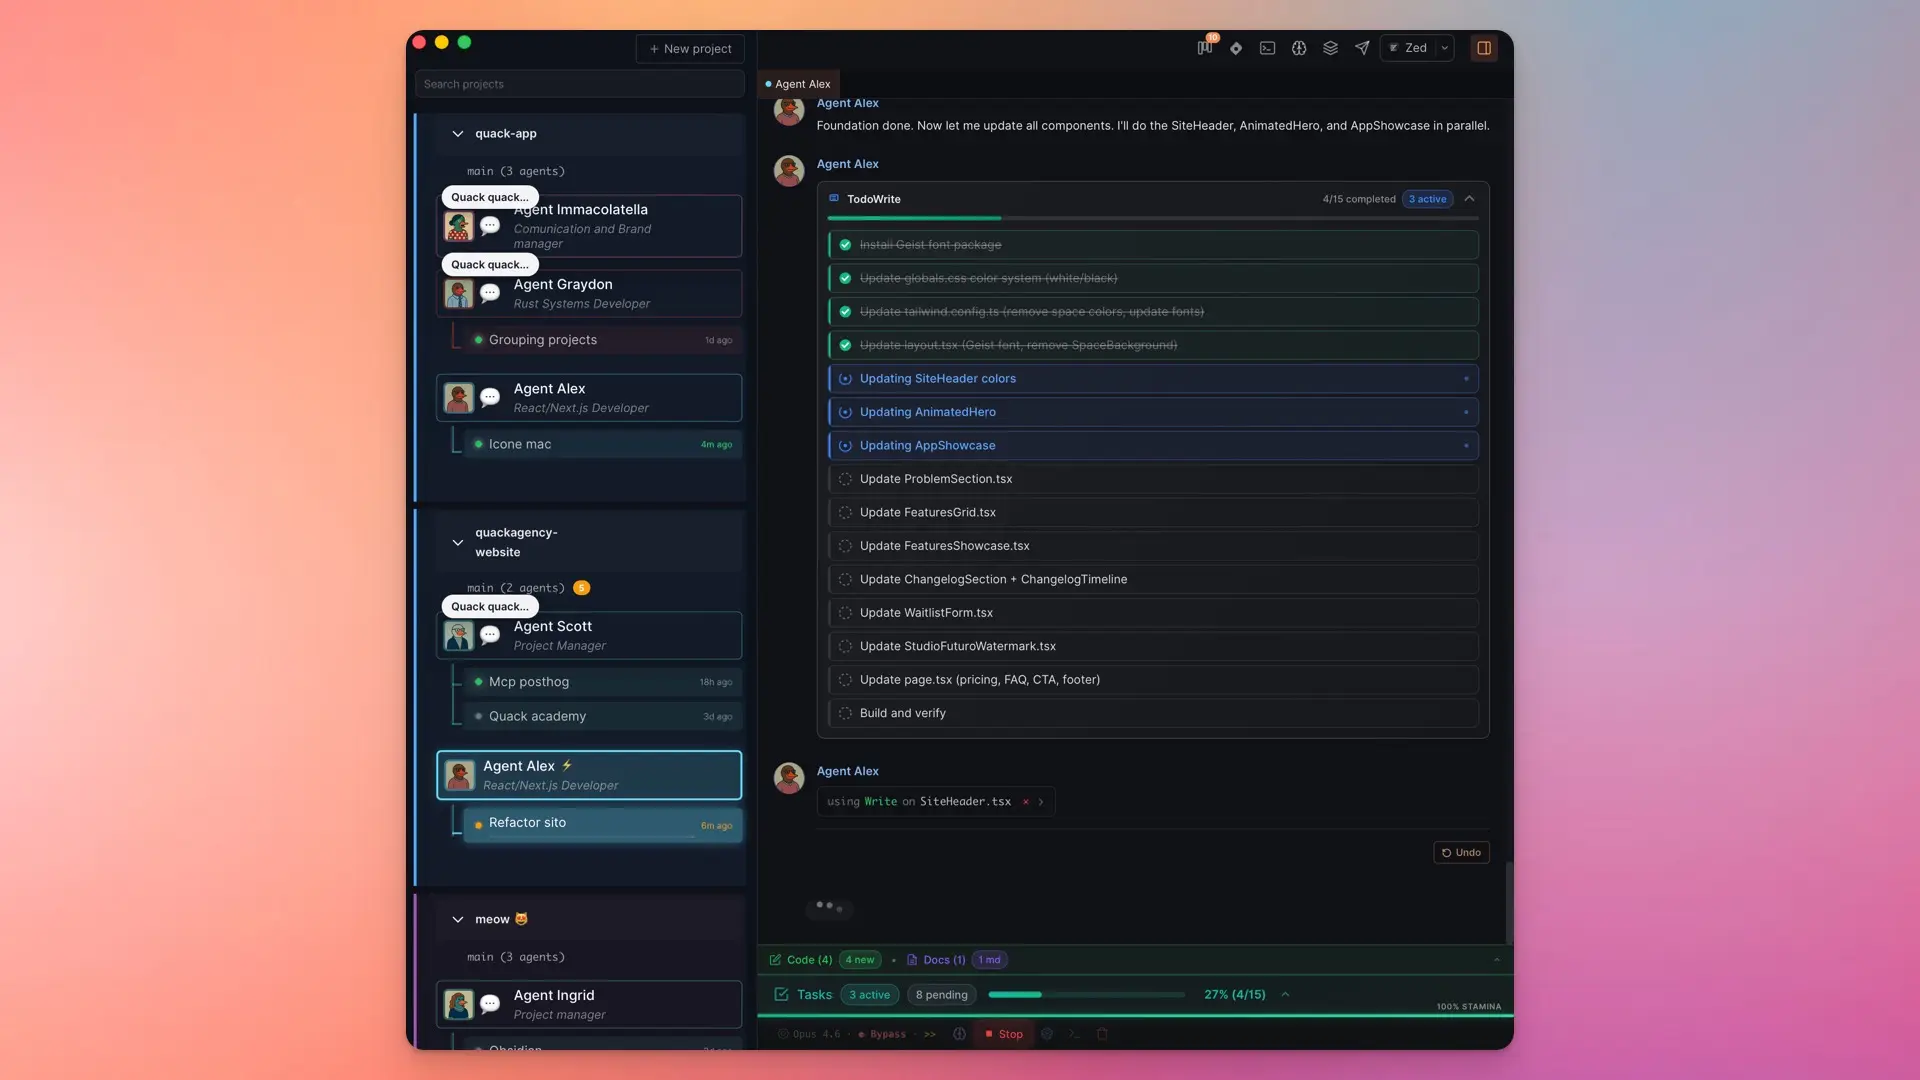Open the Icone mac session
The width and height of the screenshot is (1920, 1080).
603,444
